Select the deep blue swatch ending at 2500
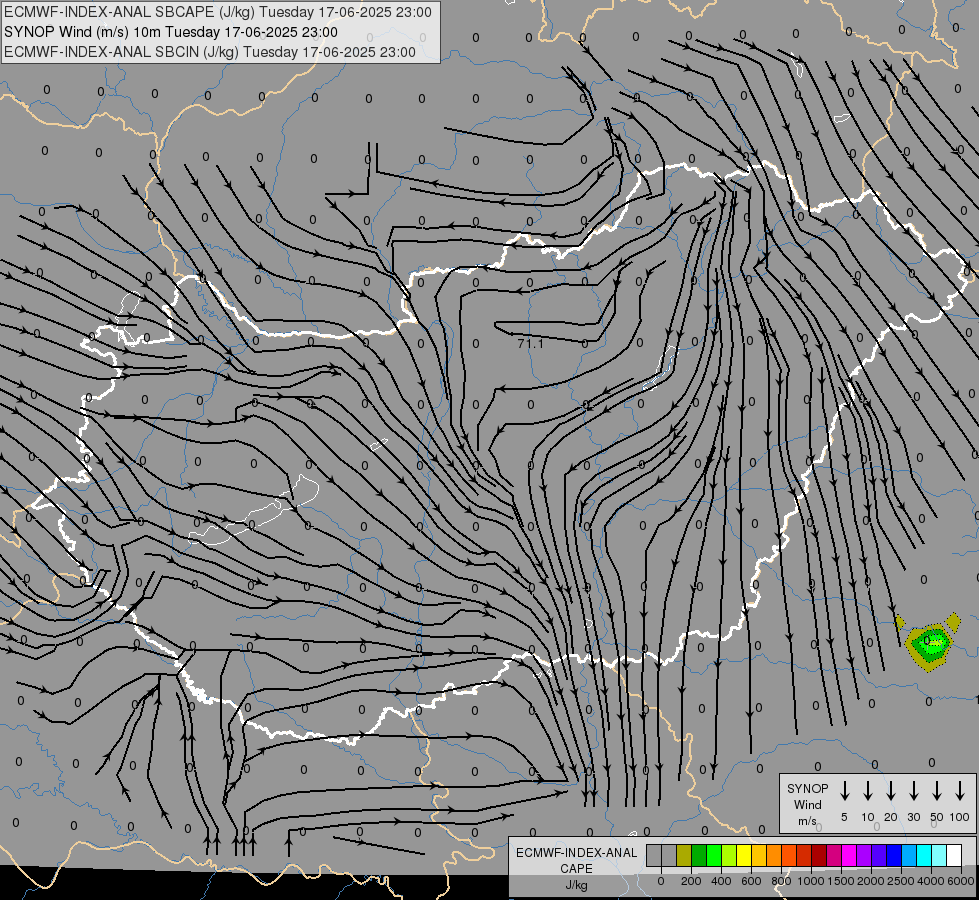Screen dimensions: 979x900 tap(893, 855)
